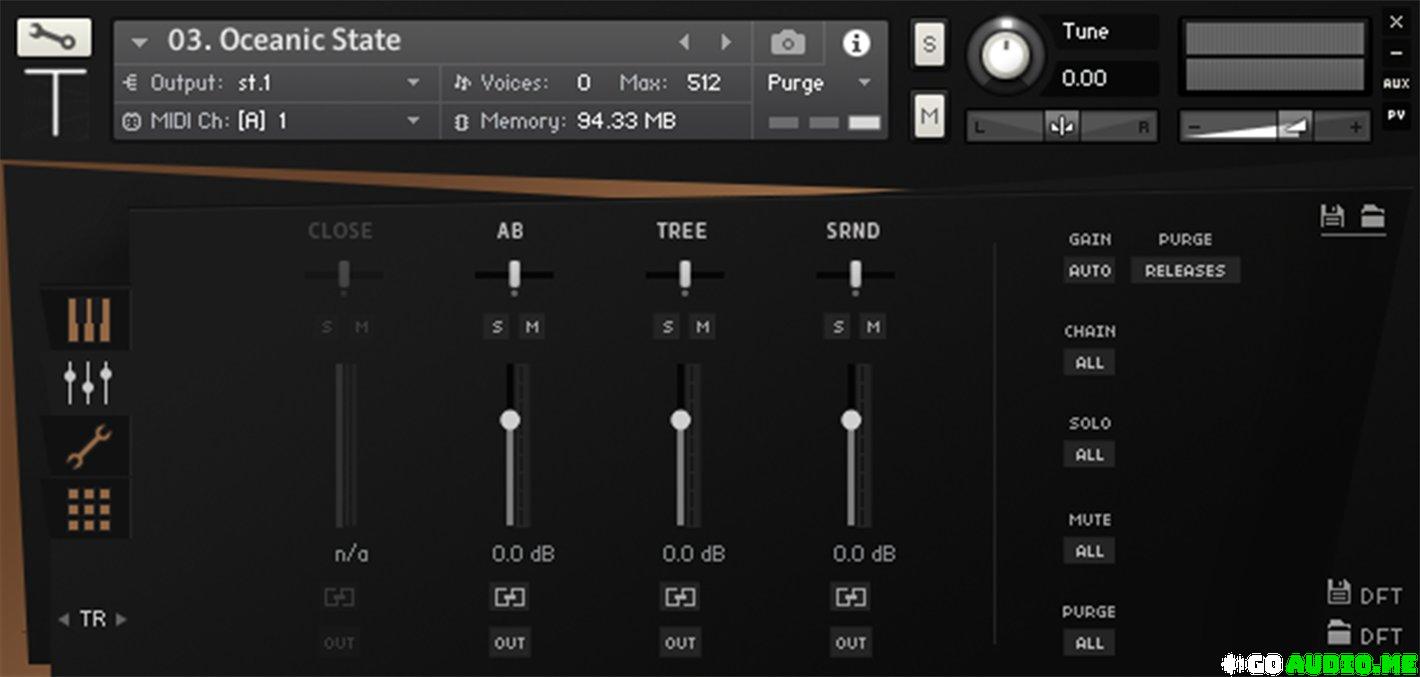This screenshot has width=1420, height=677.
Task: Open the piano keys view in sidebar
Action: [88, 320]
